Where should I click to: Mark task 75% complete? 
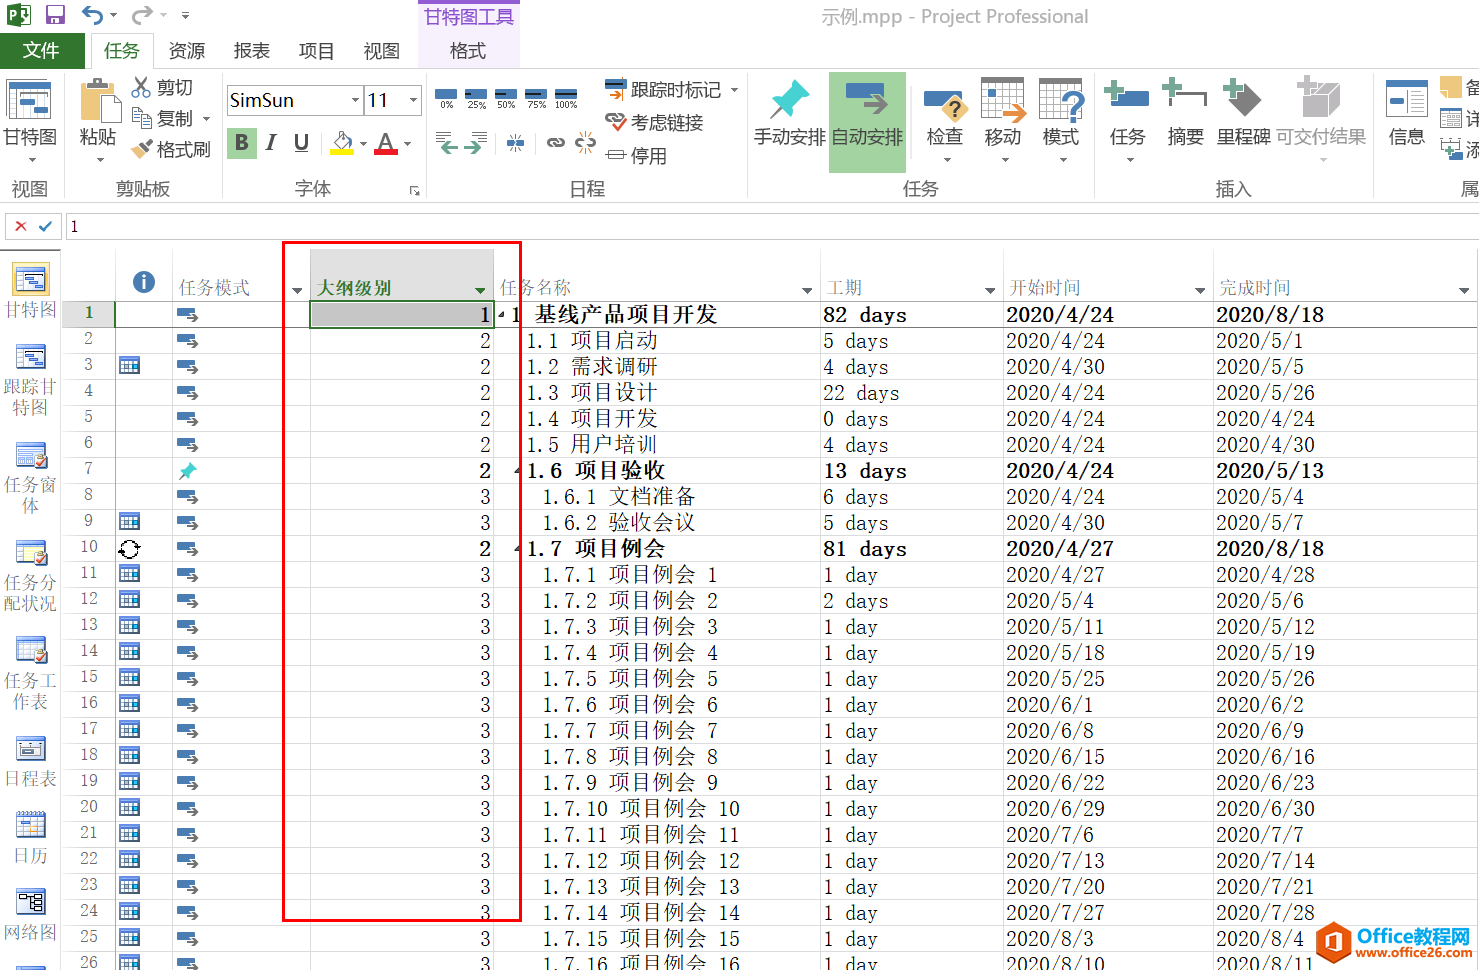coord(537,99)
